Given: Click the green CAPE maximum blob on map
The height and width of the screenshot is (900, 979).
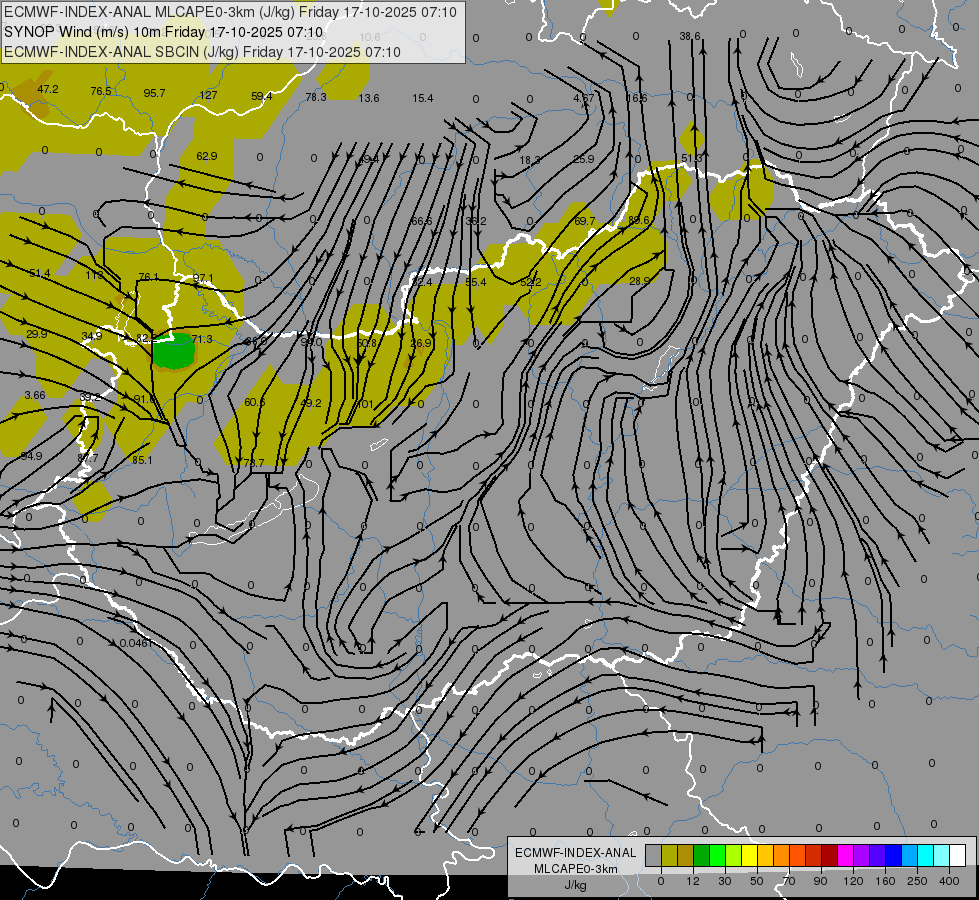Looking at the screenshot, I should pyautogui.click(x=174, y=351).
